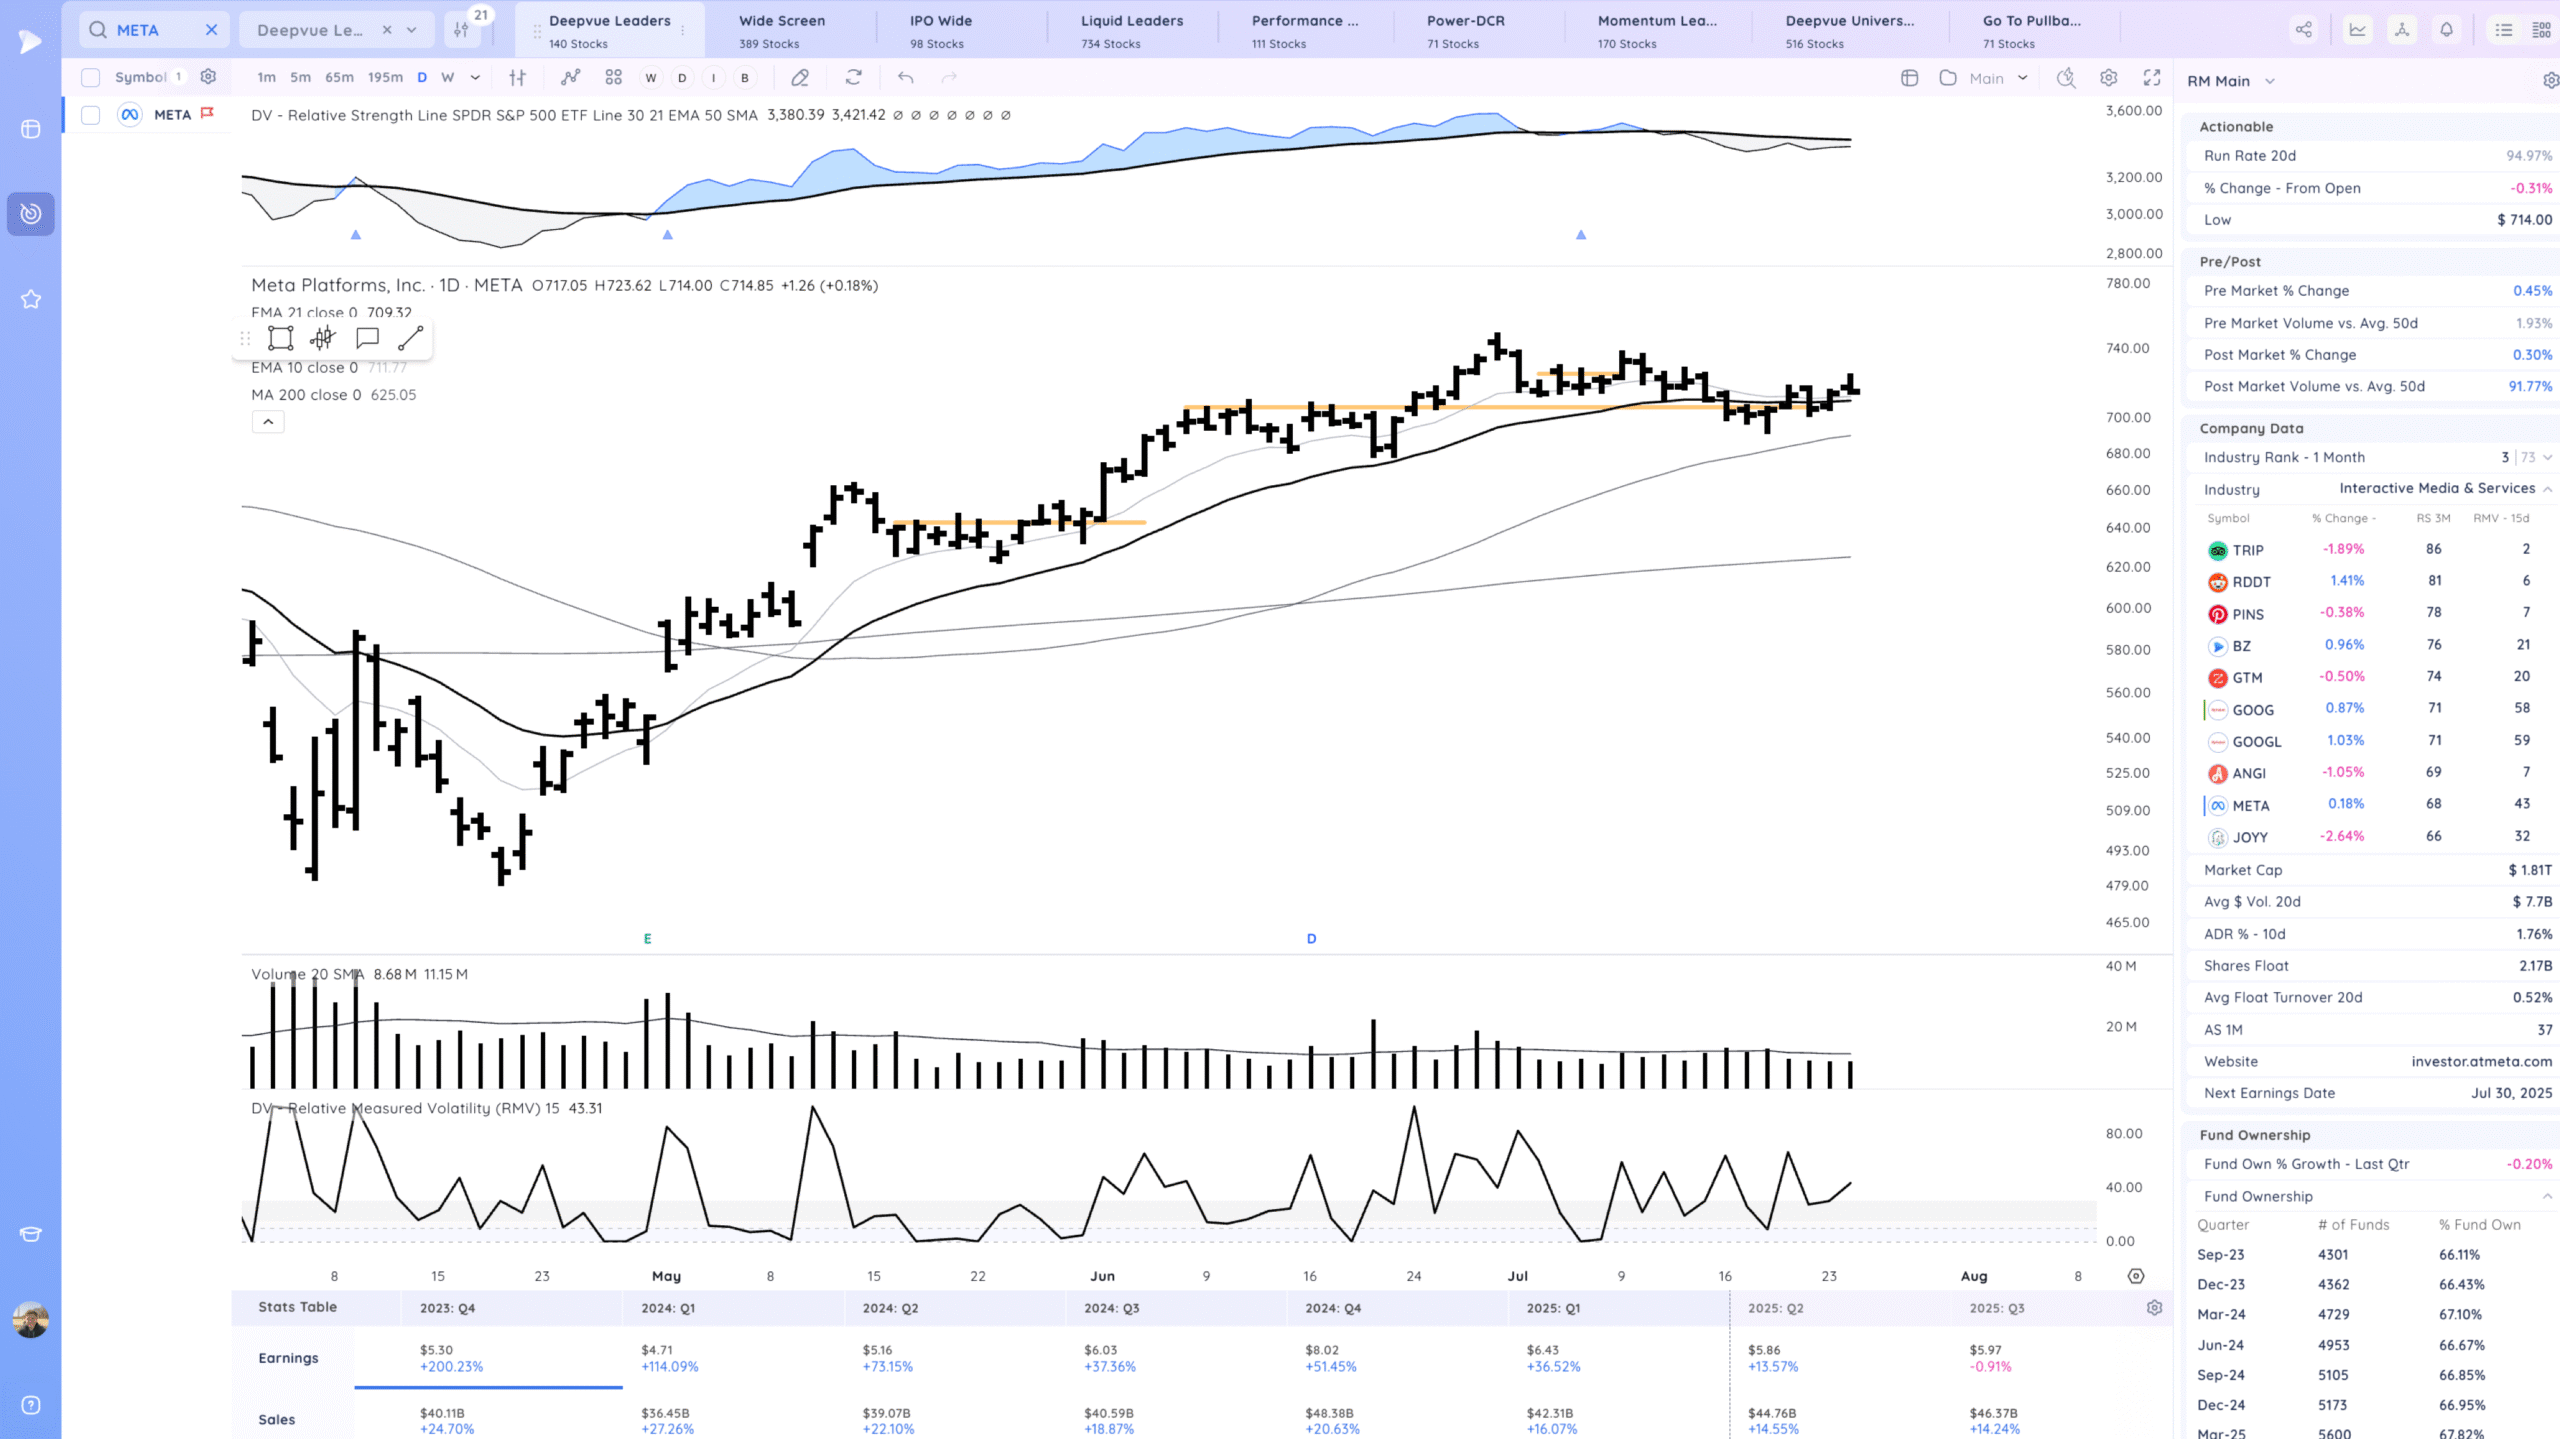2560x1439 pixels.
Task: Select the trend line drawing tool
Action: (410, 338)
